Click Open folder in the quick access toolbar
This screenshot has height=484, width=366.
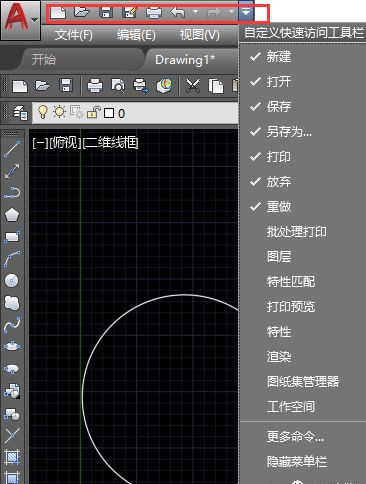tap(82, 12)
